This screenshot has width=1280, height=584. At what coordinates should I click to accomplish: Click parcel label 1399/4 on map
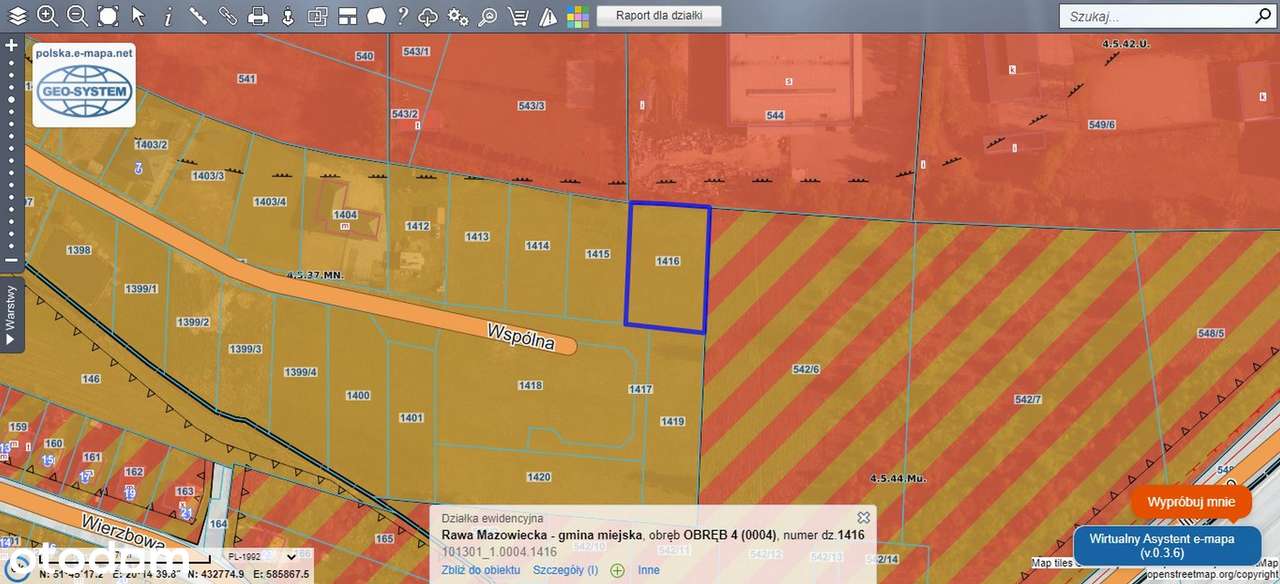pyautogui.click(x=300, y=371)
